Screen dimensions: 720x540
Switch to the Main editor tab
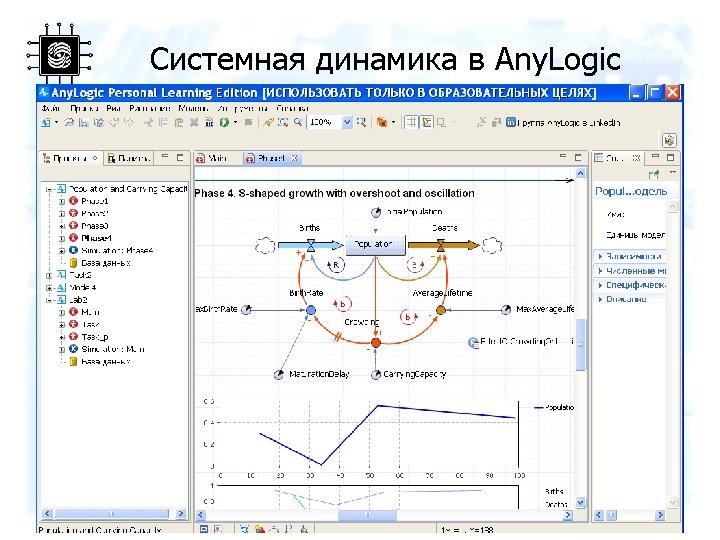212,158
